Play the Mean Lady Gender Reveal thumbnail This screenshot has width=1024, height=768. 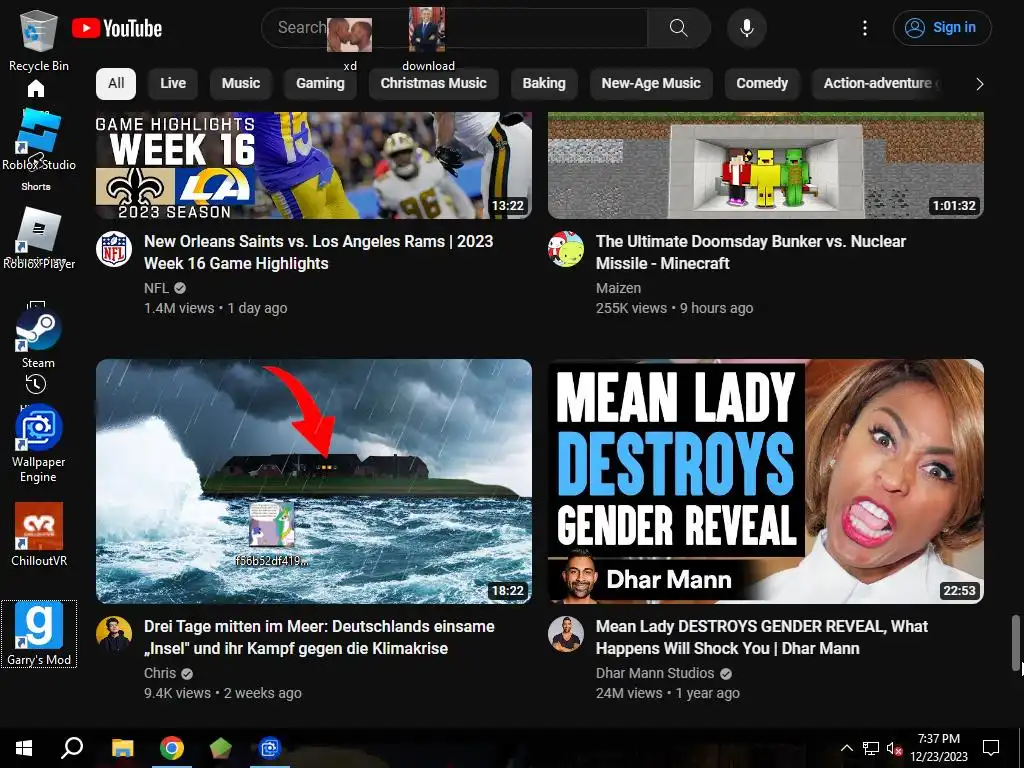tap(765, 481)
